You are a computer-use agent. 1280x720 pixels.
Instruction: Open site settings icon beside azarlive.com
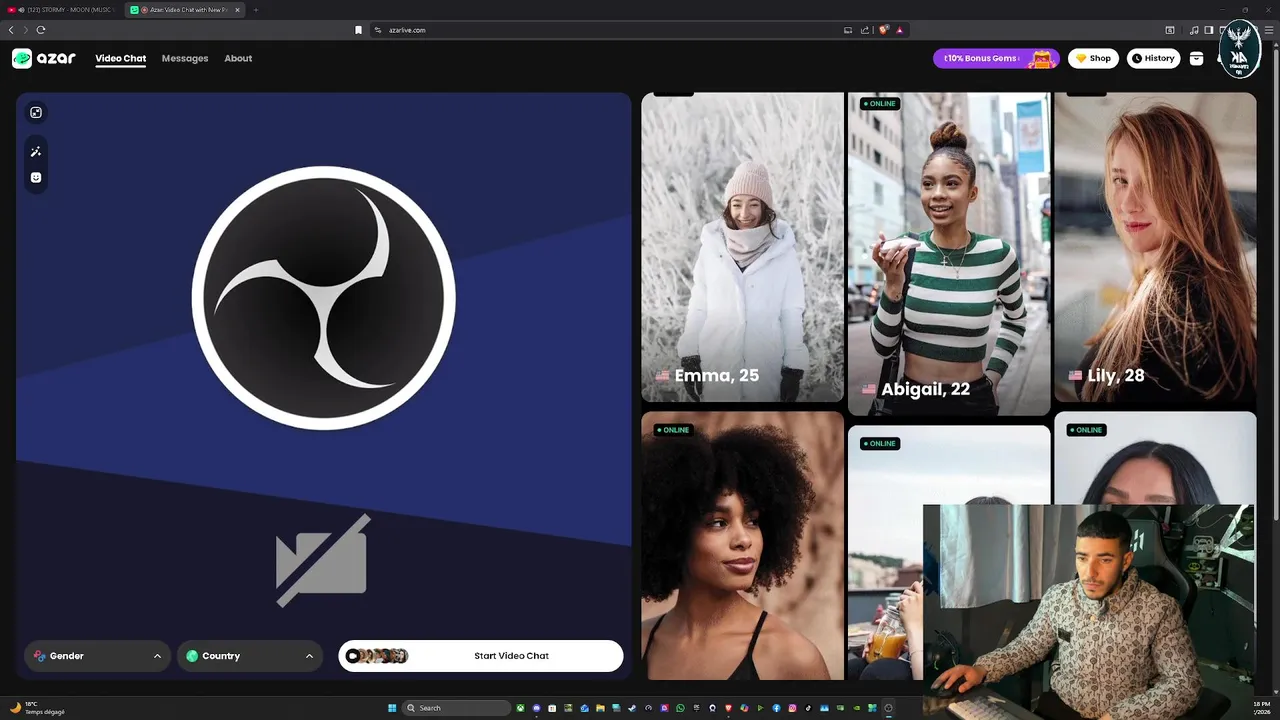click(378, 30)
